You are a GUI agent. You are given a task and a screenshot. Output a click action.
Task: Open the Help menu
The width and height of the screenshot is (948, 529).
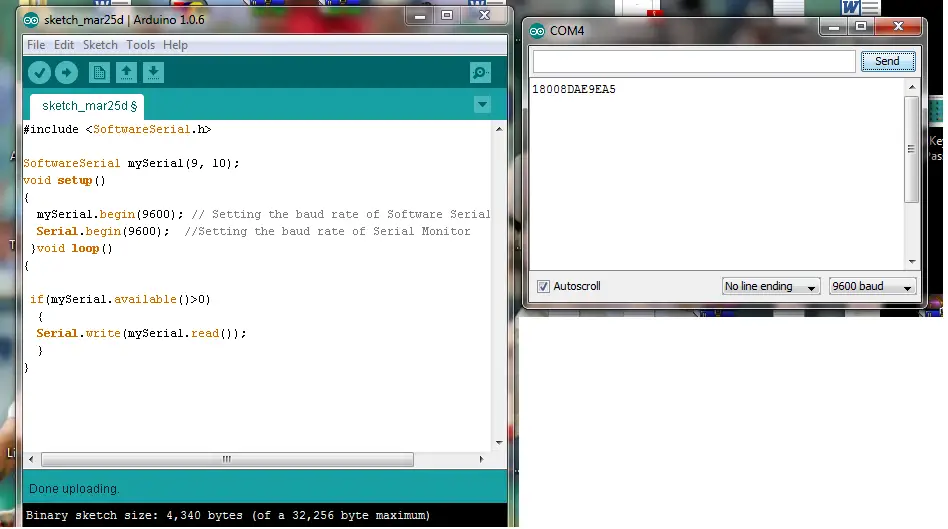point(175,45)
